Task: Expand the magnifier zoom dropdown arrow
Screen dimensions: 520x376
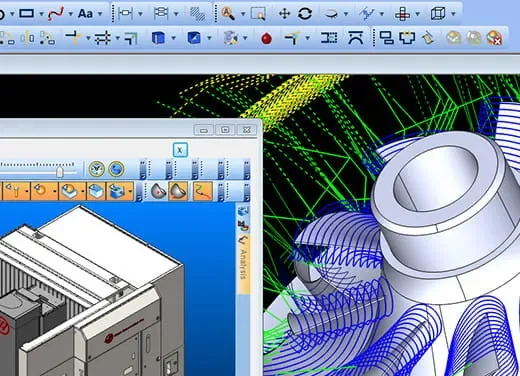Action: pyautogui.click(x=243, y=14)
